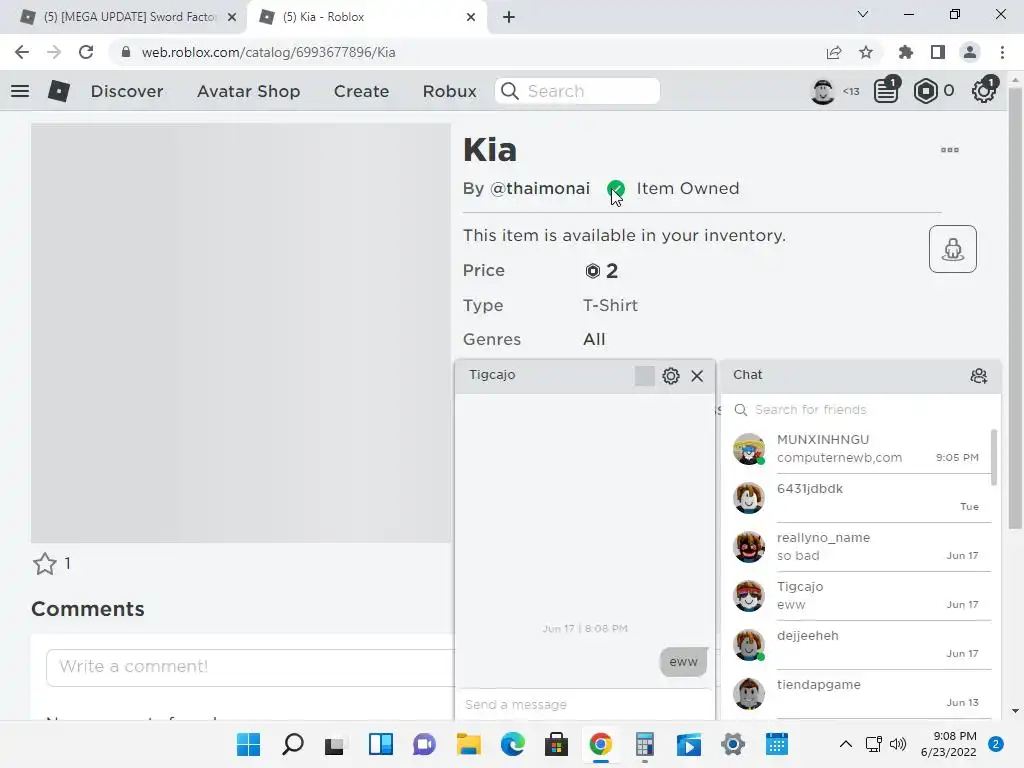Click the page vertical scrollbar
This screenshot has height=768, width=1024.
pos(1015,307)
